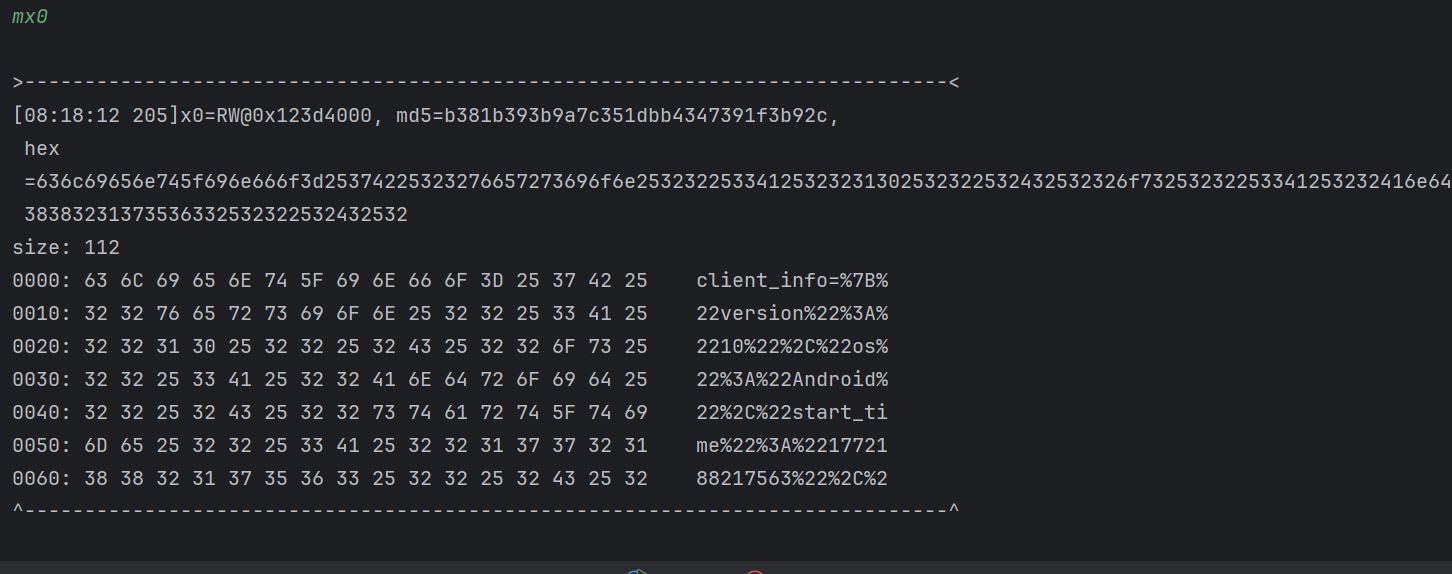Click the timestamp 08:18:12 205
Image resolution: width=1452 pixels, height=574 pixels.
click(95, 116)
